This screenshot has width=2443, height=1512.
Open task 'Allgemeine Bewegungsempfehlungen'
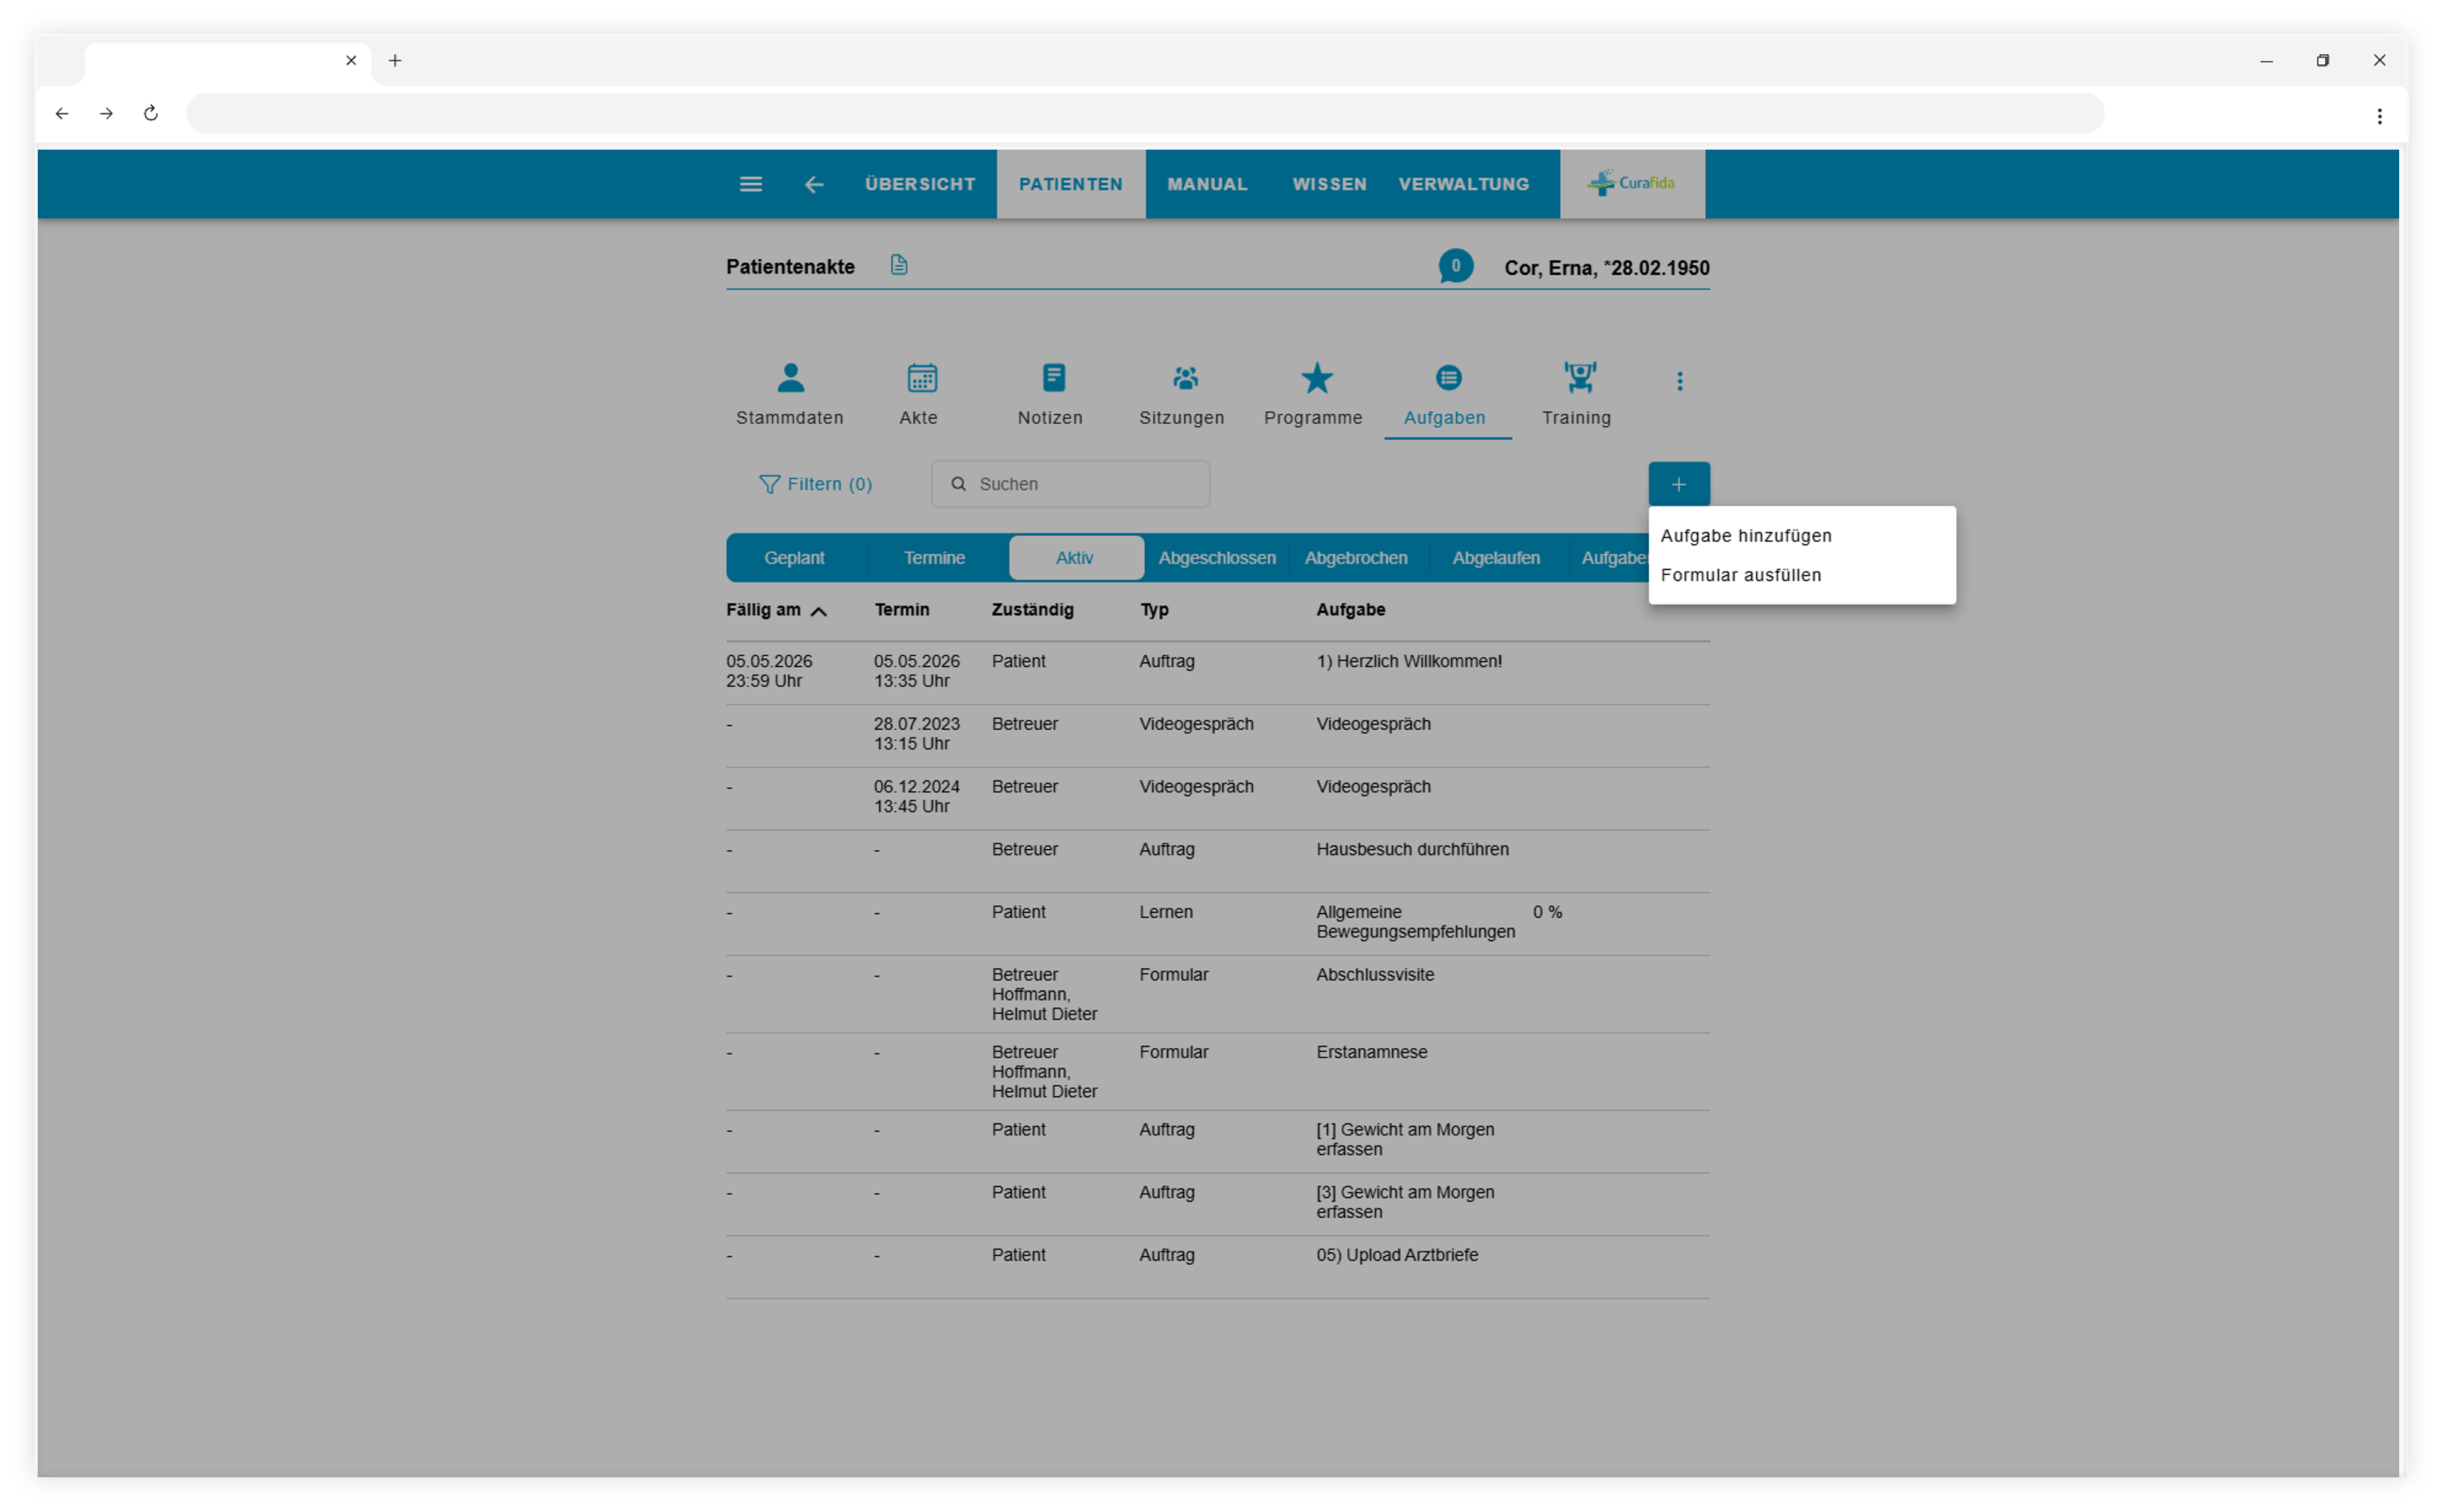(1217, 923)
